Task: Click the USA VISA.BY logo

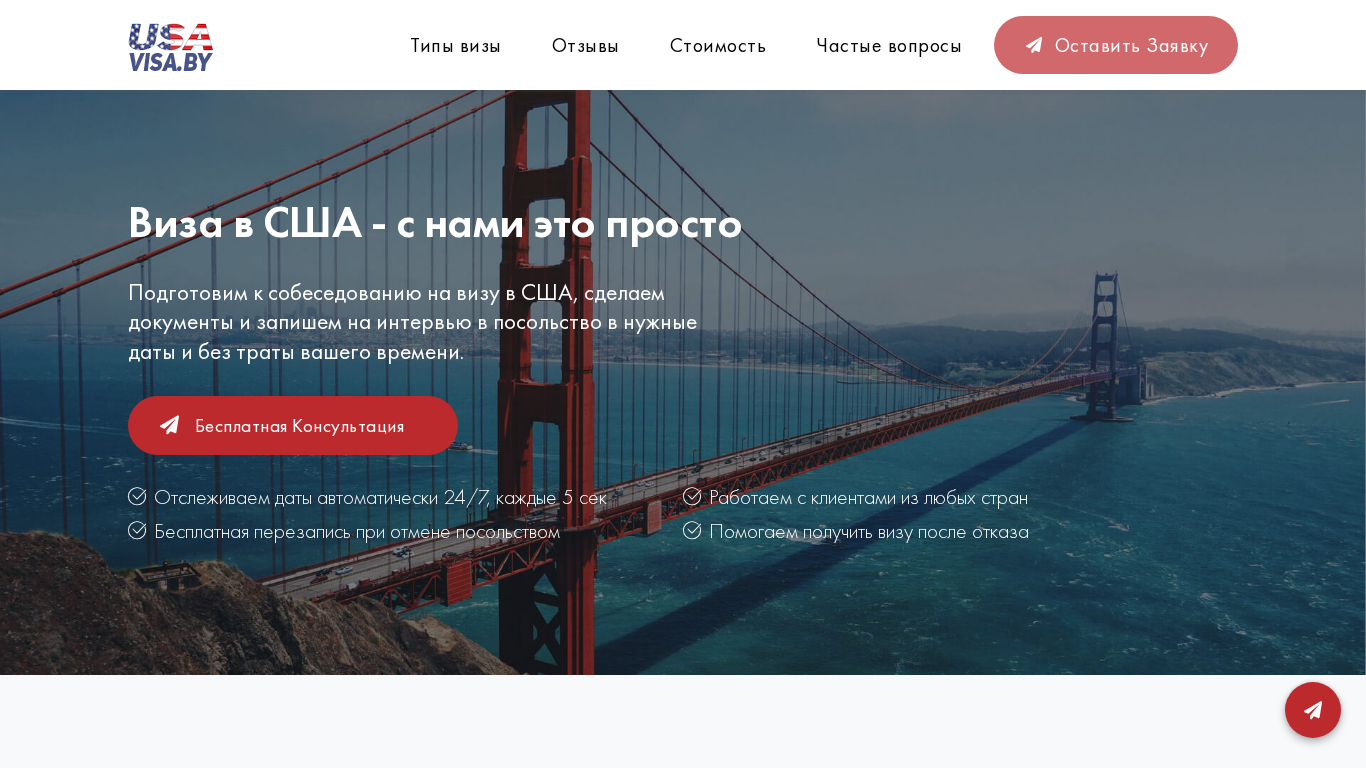Action: [x=171, y=47]
